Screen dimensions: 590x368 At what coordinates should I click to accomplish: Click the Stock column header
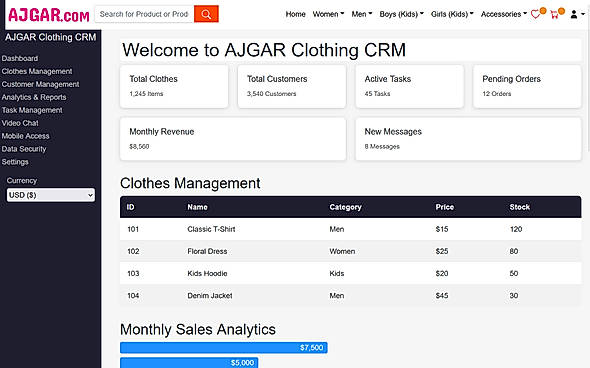tap(520, 207)
